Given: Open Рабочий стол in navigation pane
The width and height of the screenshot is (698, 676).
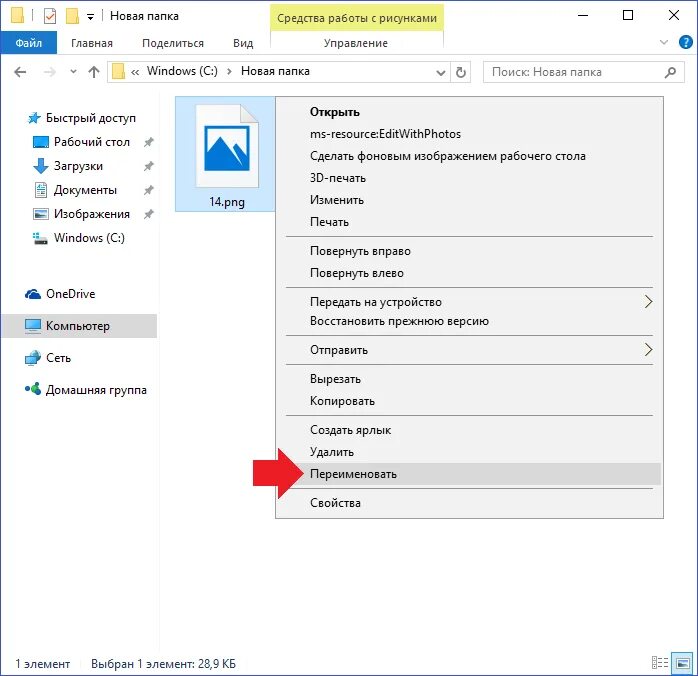Looking at the screenshot, I should [x=92, y=142].
